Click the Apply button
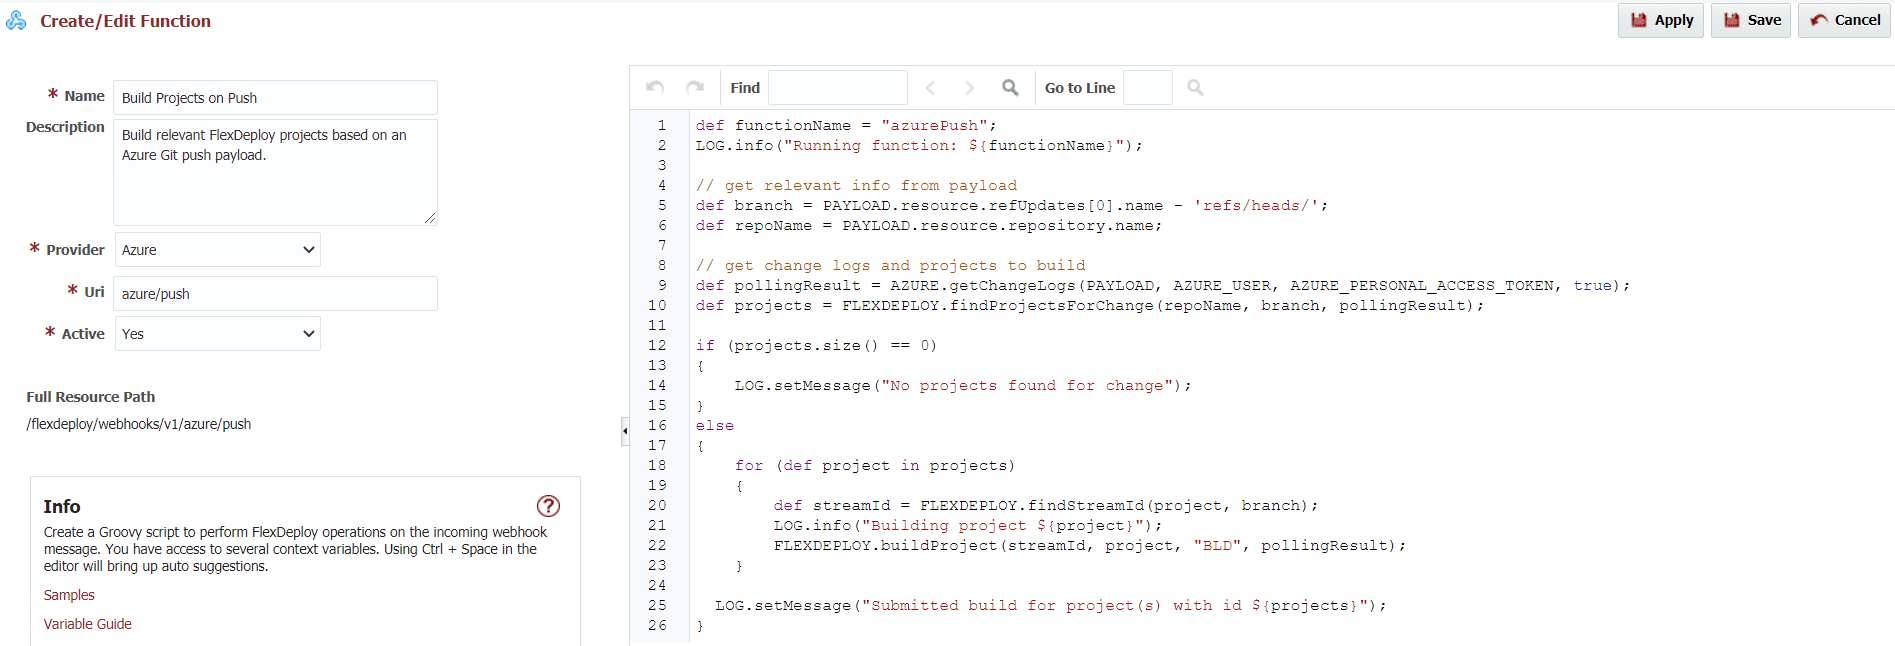This screenshot has width=1895, height=646. 1661,20
